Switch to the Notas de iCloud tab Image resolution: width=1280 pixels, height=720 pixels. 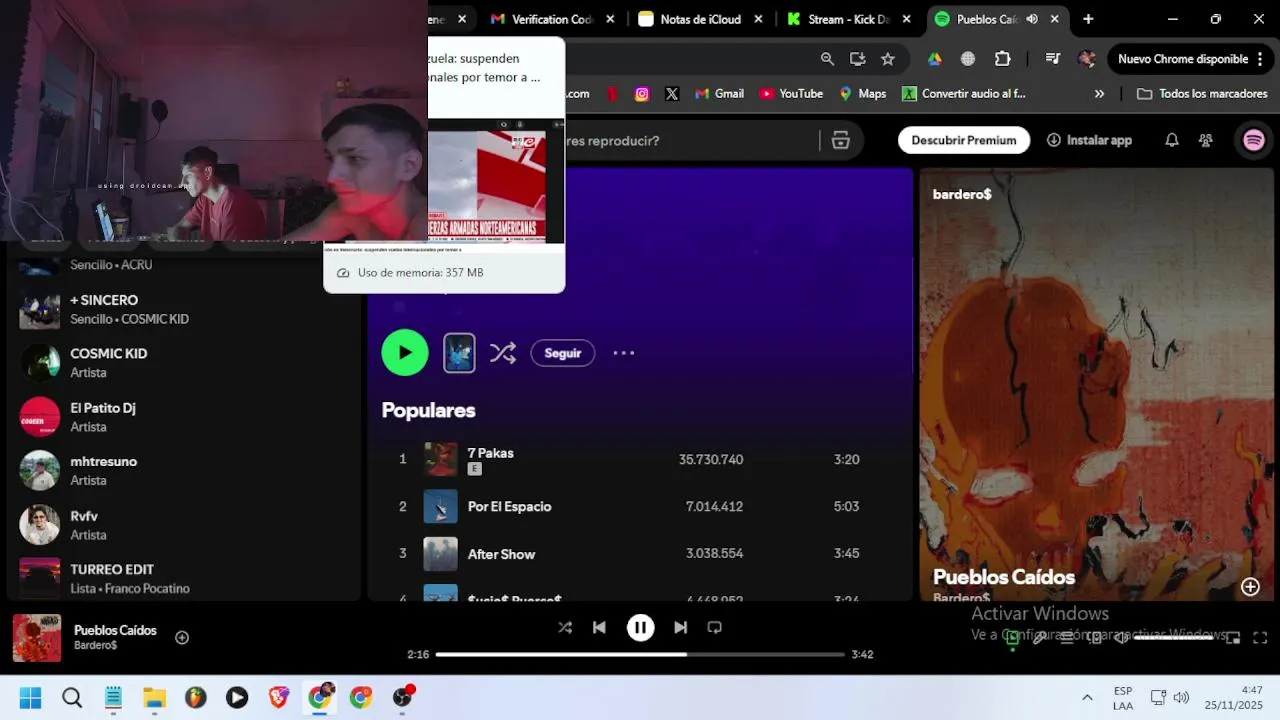pyautogui.click(x=700, y=19)
